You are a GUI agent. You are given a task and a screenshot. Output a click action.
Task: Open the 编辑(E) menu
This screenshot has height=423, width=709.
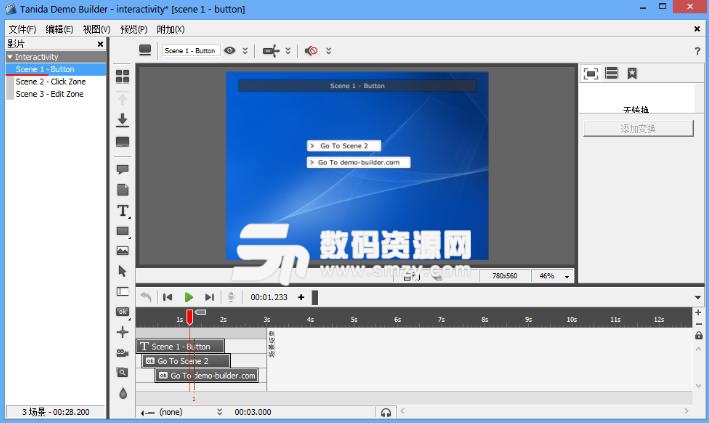[59, 29]
